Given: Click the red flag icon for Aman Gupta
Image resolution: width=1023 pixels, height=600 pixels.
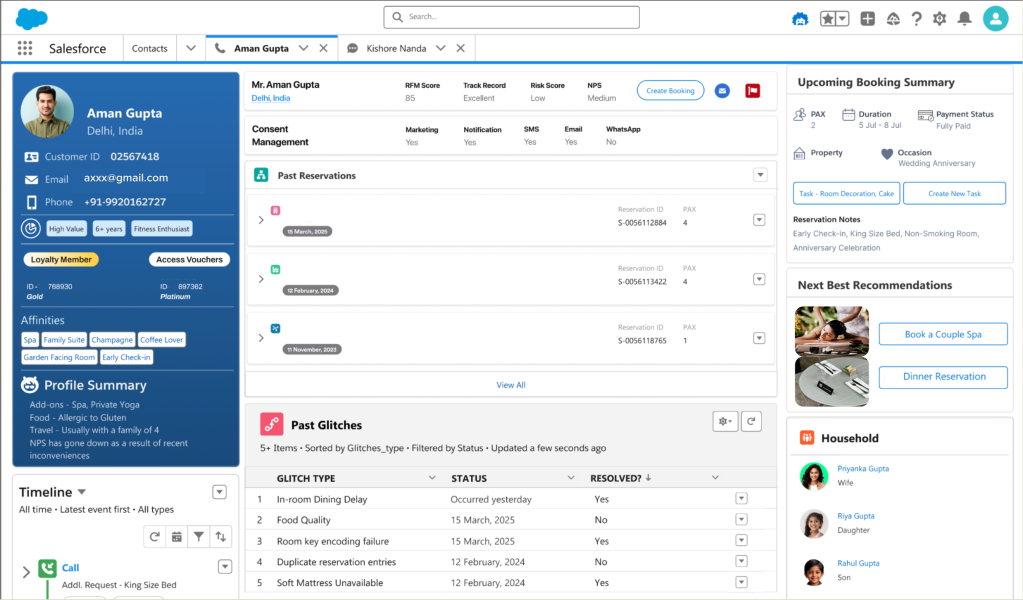Looking at the screenshot, I should (x=752, y=91).
